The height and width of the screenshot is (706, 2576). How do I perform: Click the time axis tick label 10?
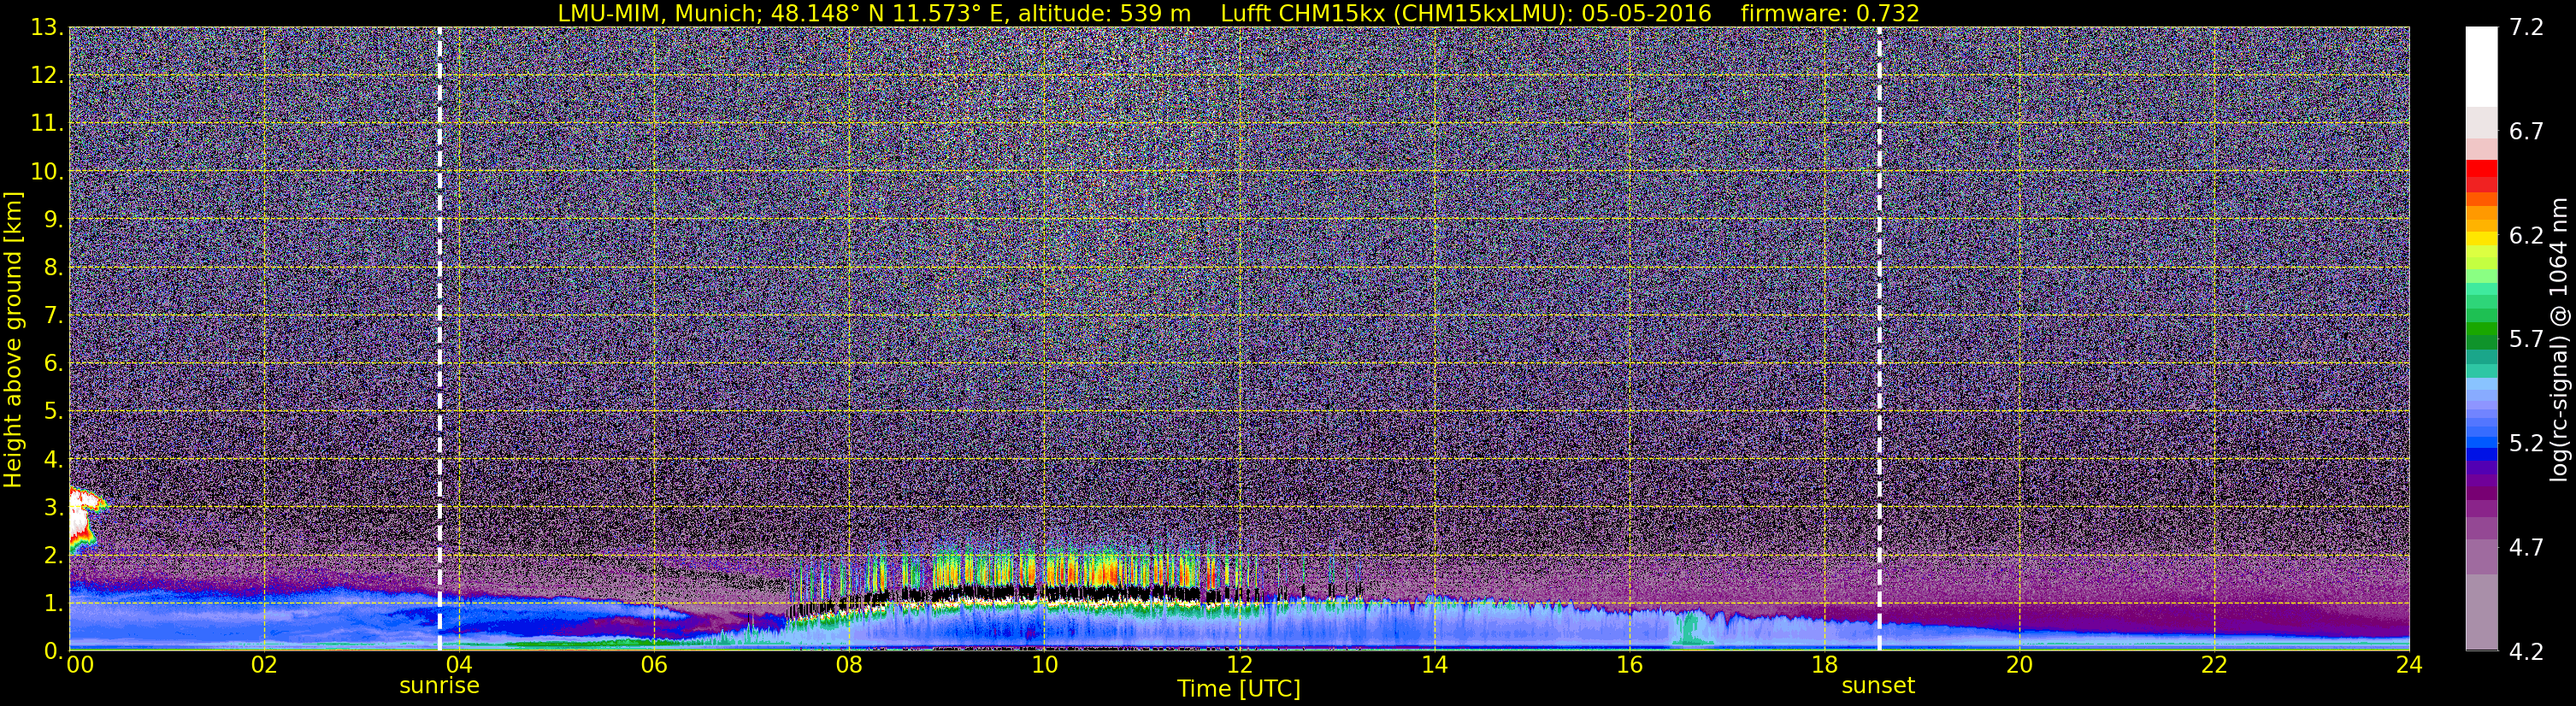(x=1044, y=666)
